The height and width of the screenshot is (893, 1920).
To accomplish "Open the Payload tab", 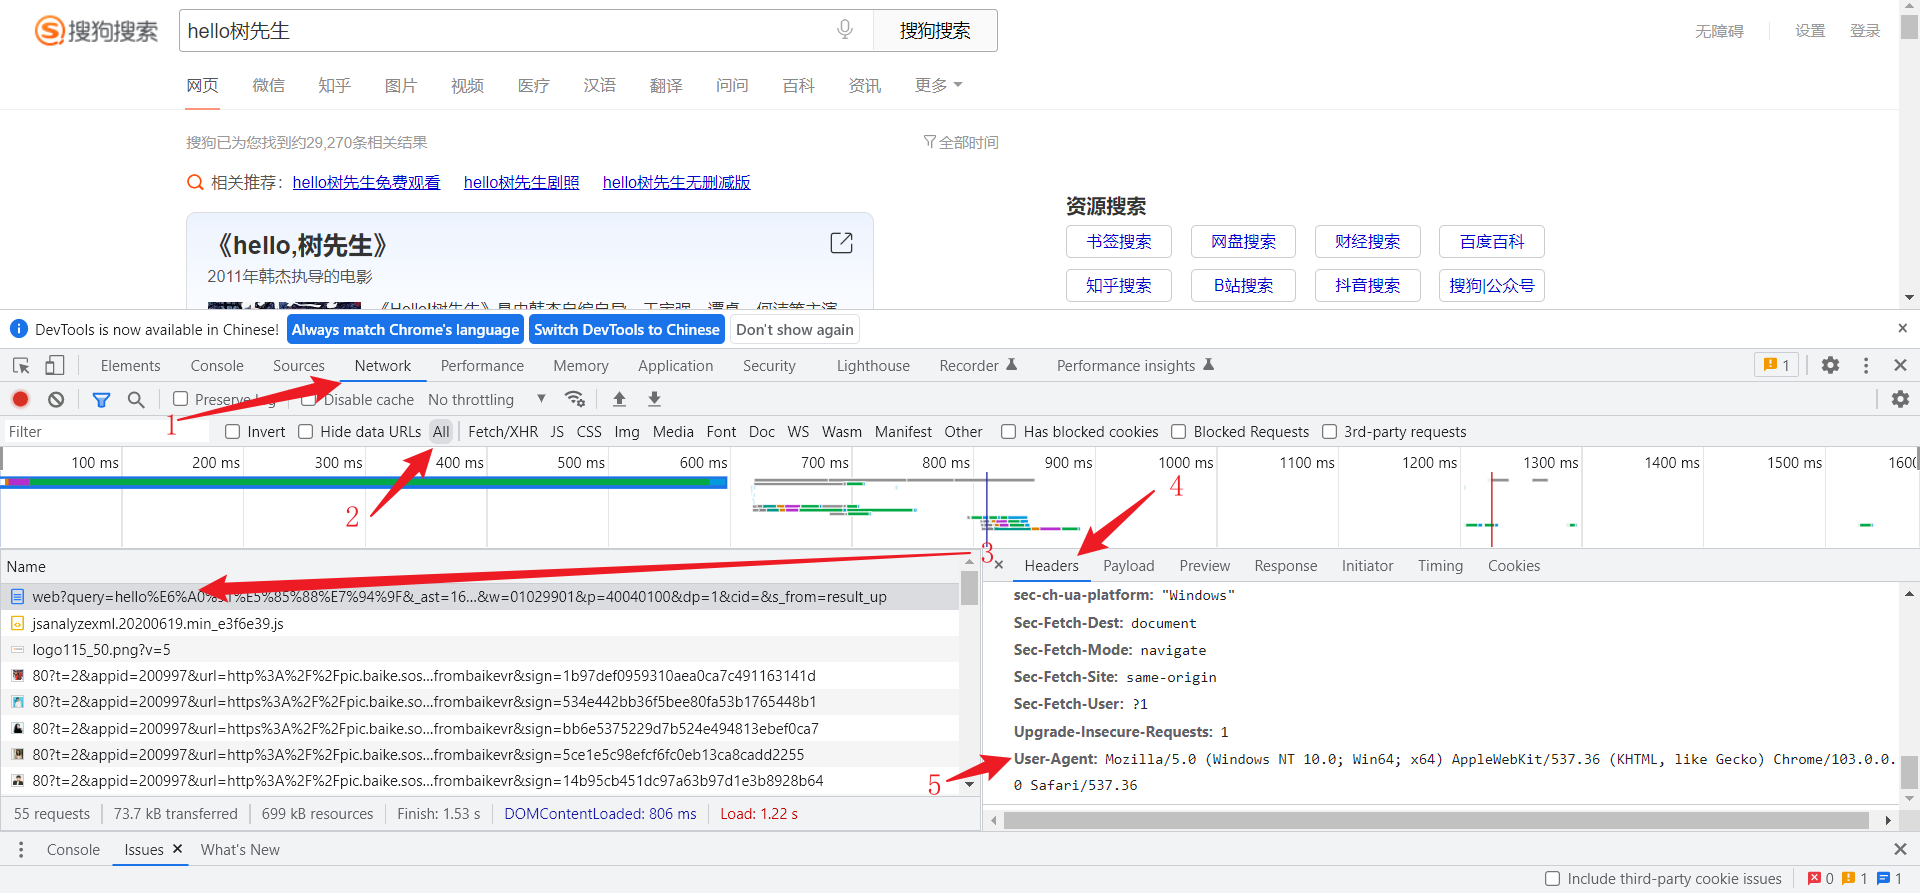I will (x=1128, y=565).
